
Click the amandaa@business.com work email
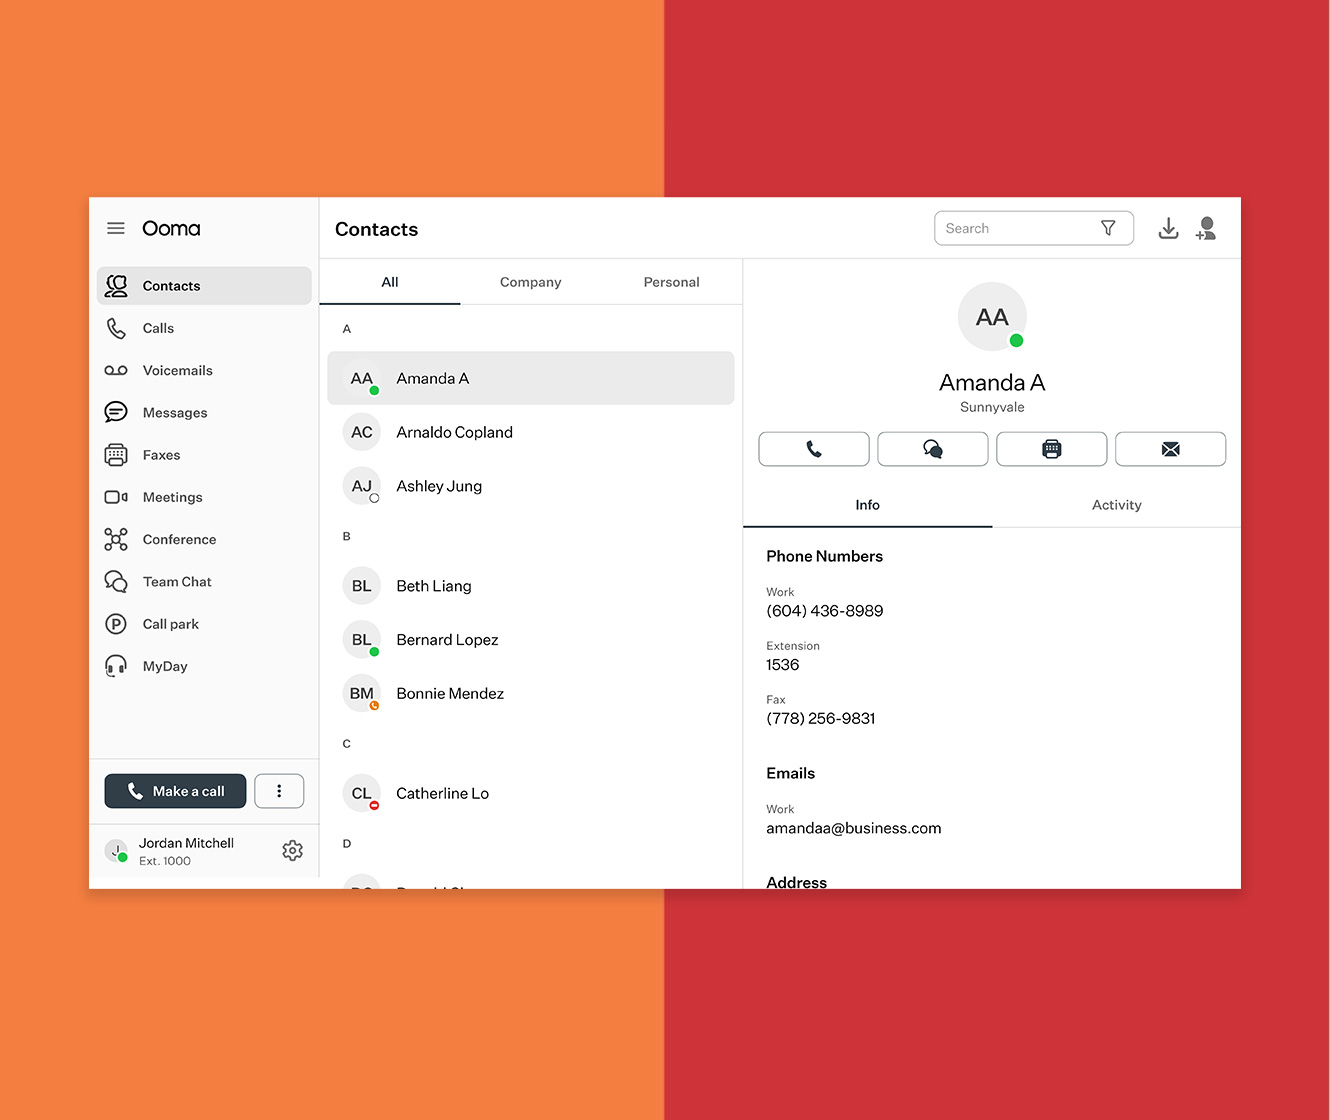pos(853,828)
